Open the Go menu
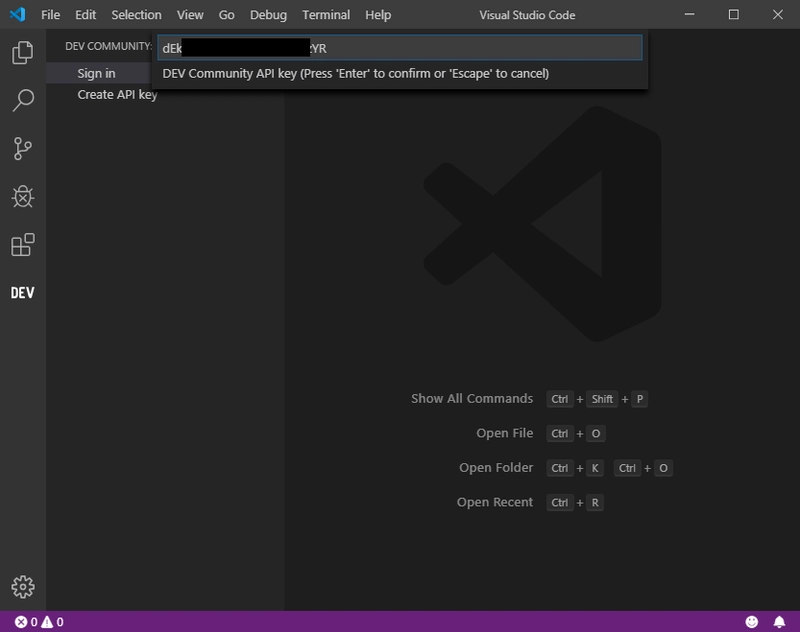 point(227,15)
